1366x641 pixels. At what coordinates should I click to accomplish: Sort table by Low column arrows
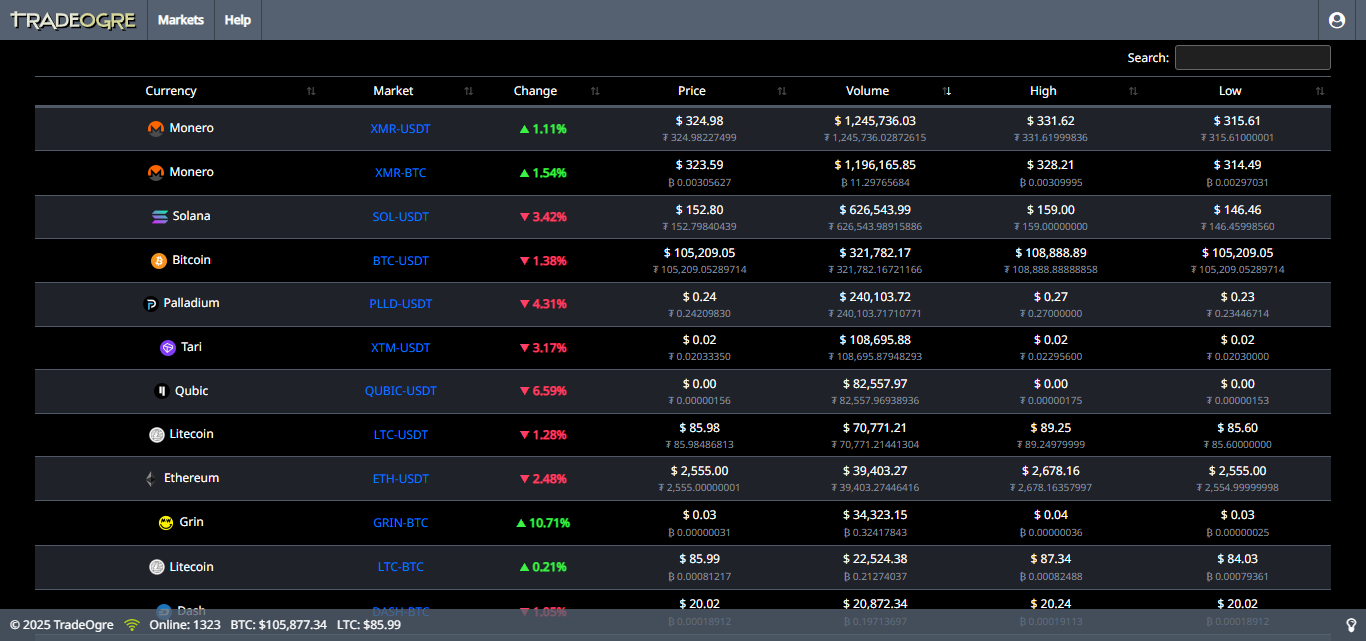click(1320, 91)
